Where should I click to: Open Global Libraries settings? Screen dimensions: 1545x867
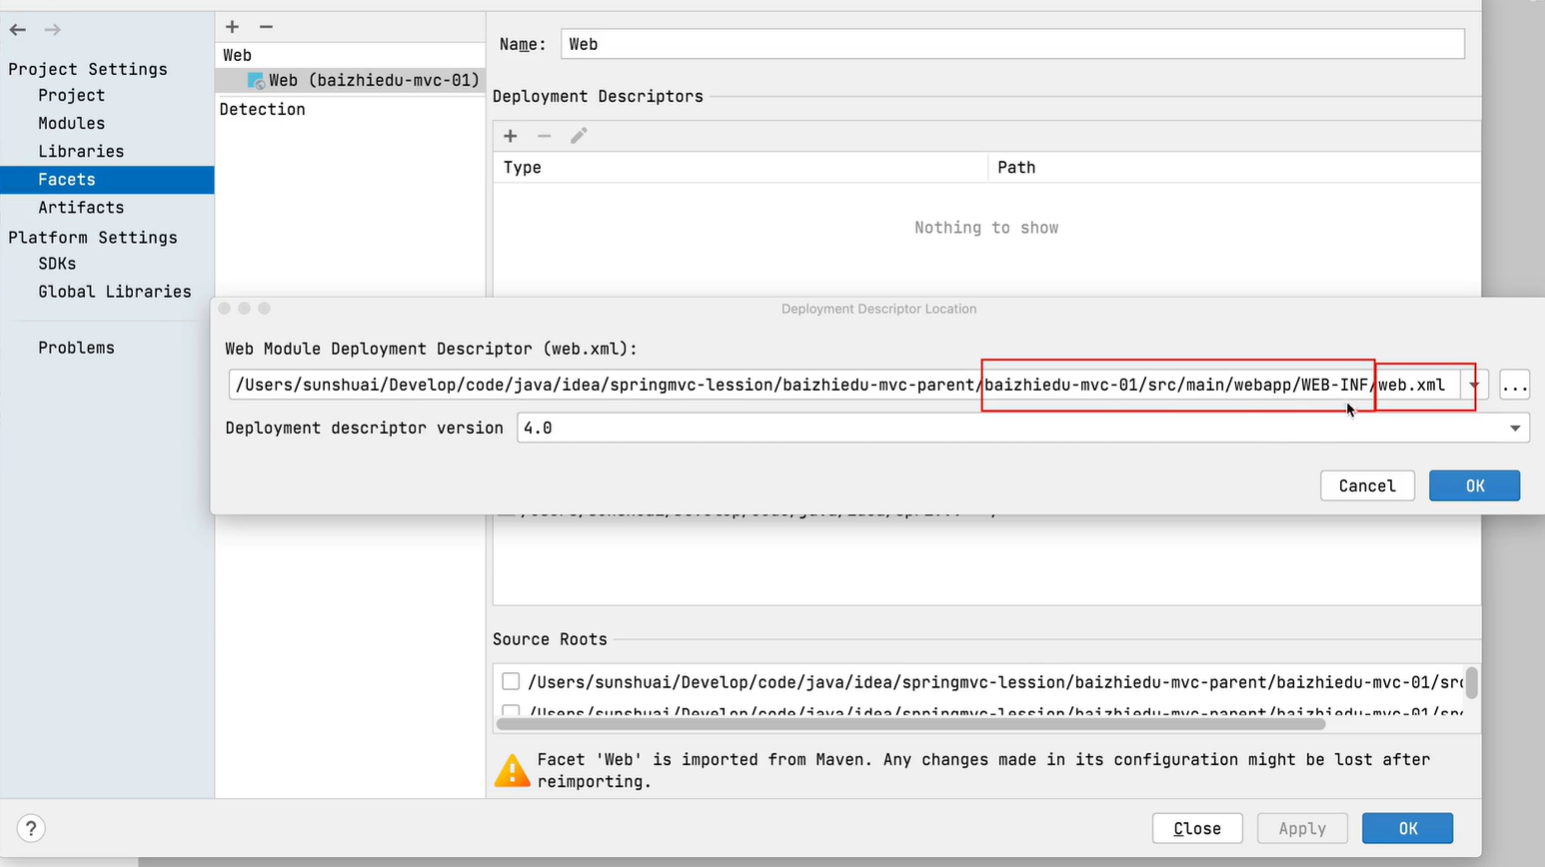coord(115,291)
